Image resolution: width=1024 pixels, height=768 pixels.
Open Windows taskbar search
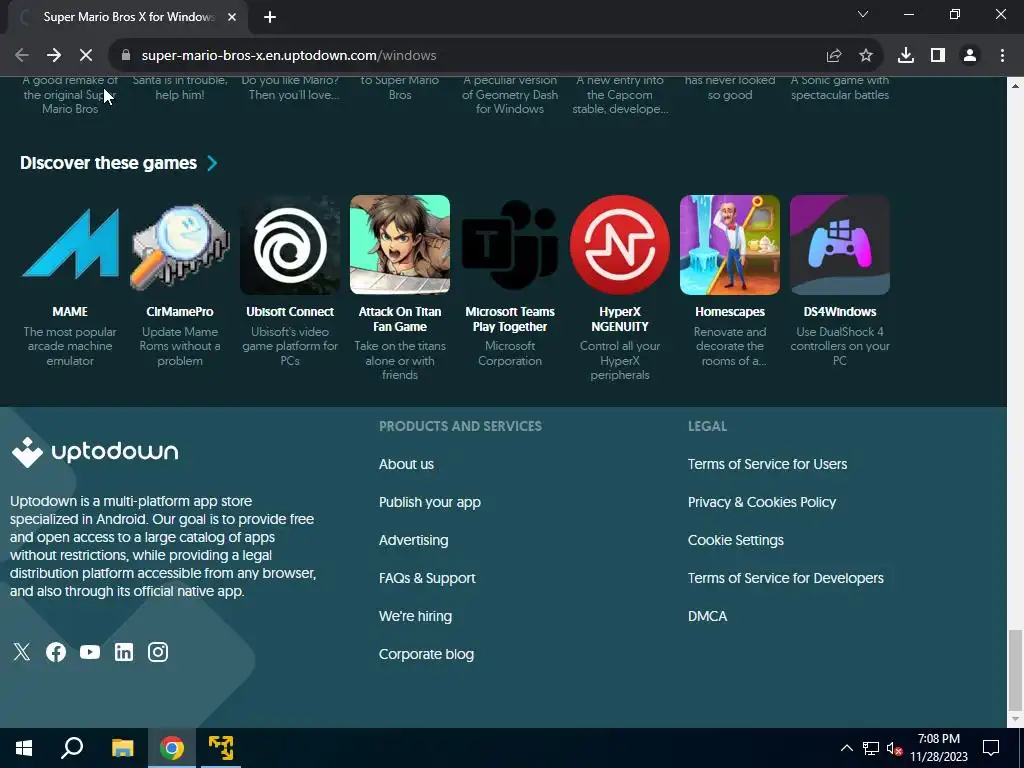72,748
